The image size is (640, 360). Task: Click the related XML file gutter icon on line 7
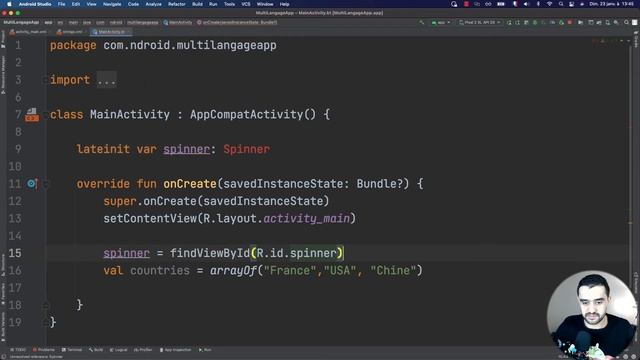(32, 115)
